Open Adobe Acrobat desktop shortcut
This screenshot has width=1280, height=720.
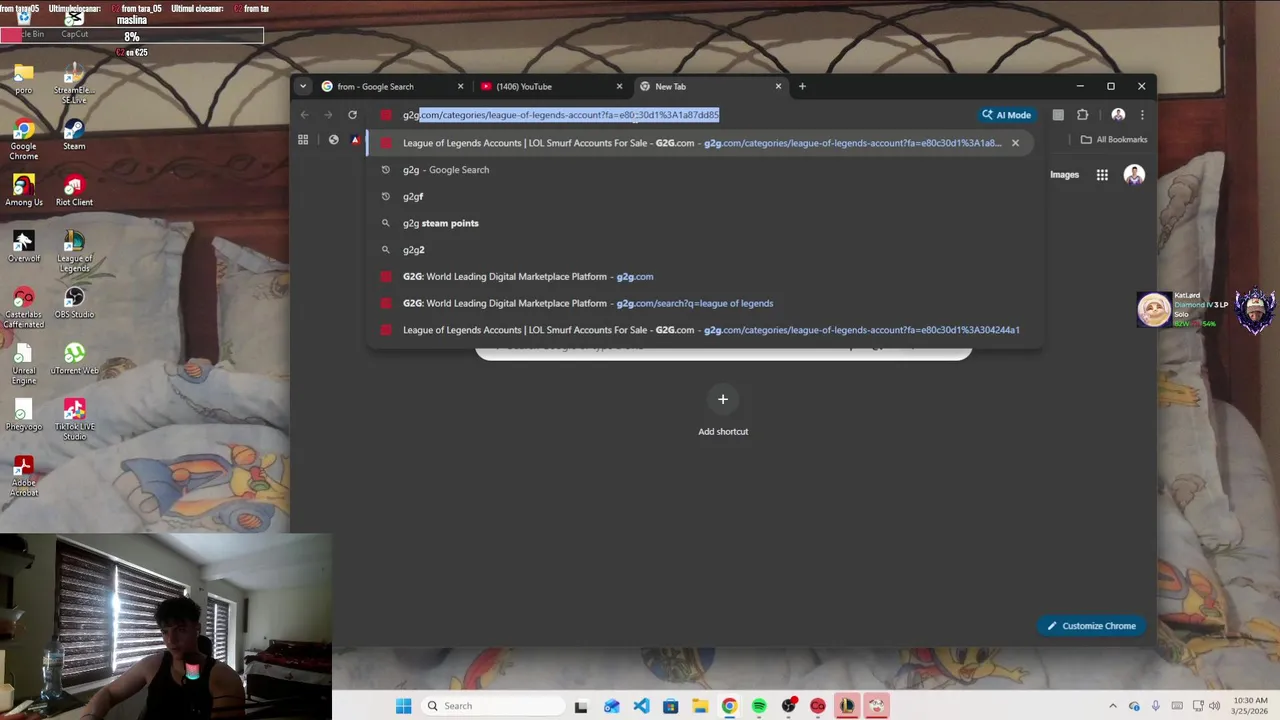(x=24, y=476)
